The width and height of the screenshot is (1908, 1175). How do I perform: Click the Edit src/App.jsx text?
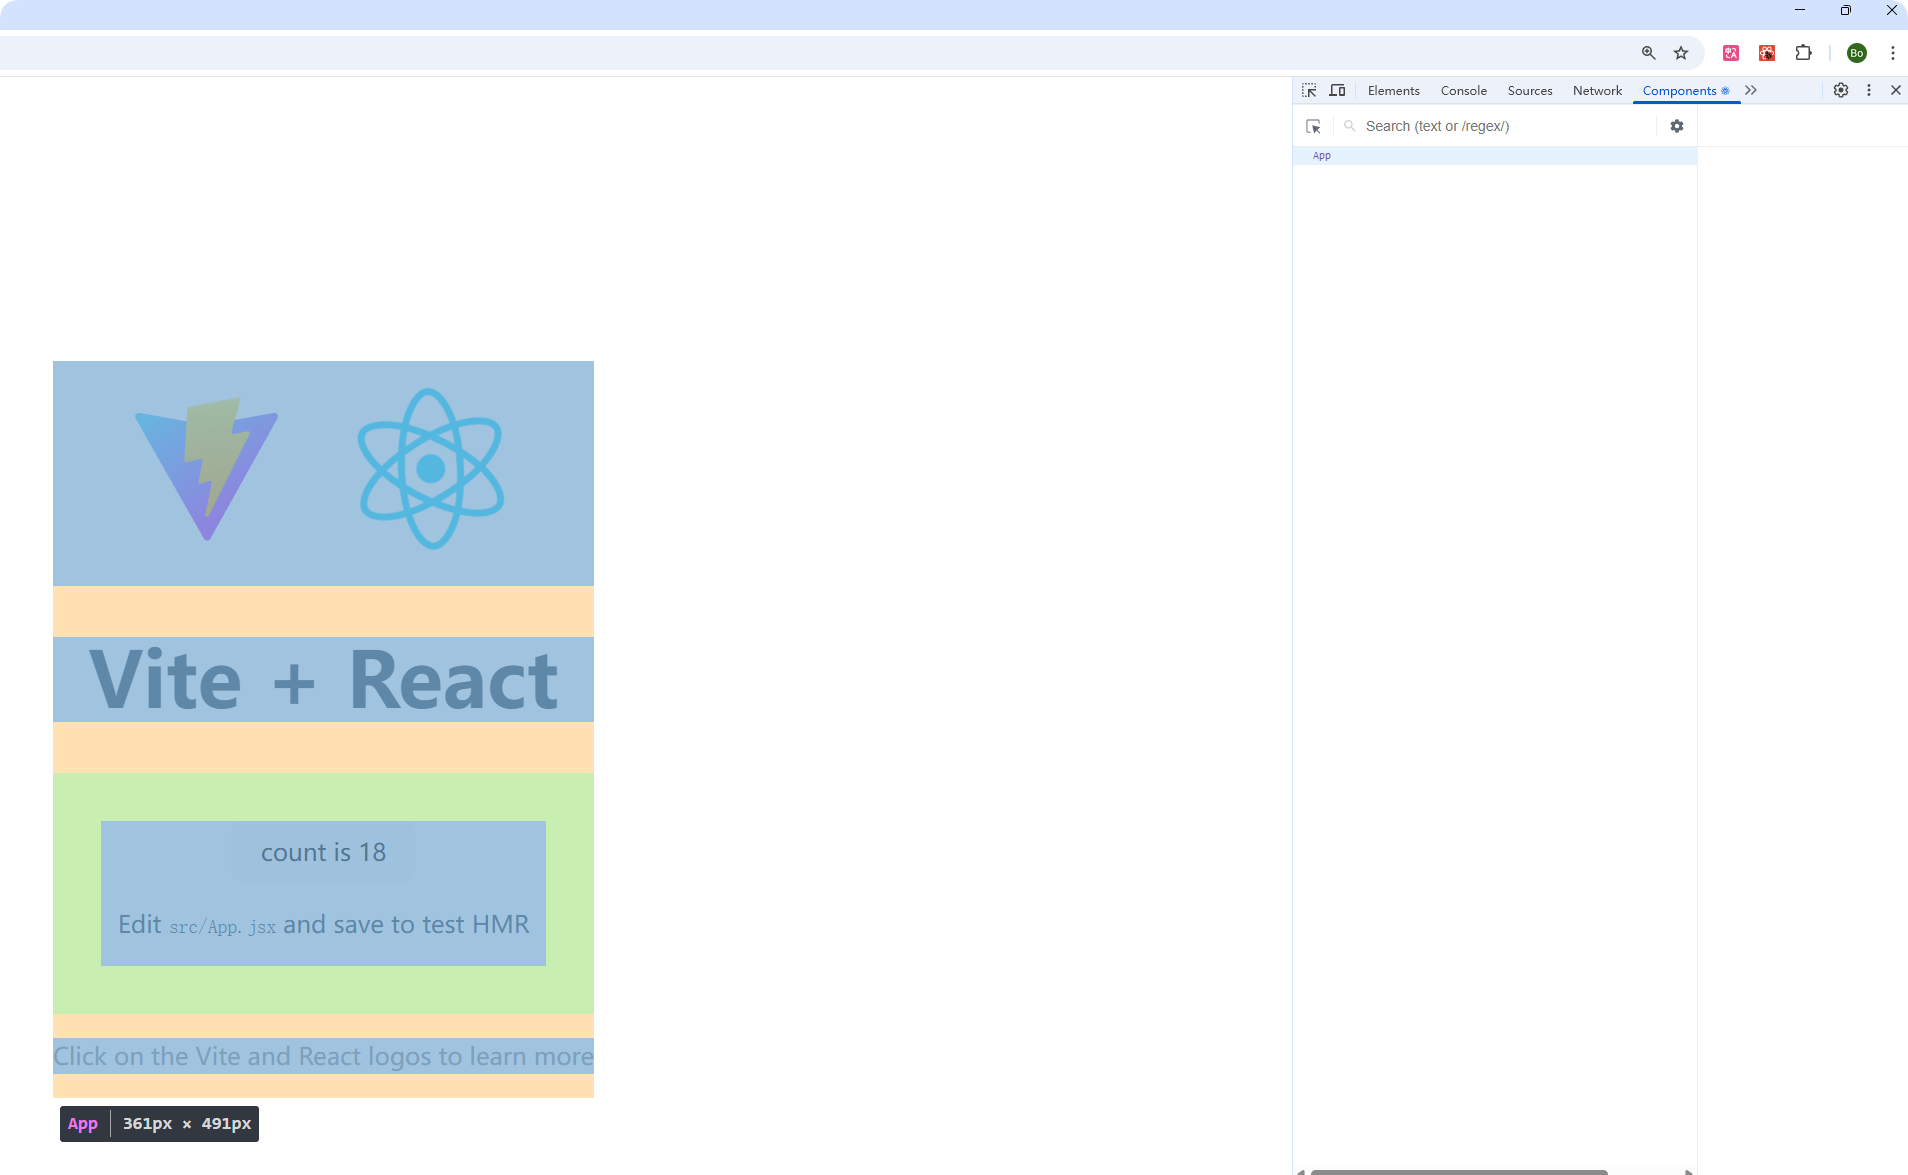[323, 924]
